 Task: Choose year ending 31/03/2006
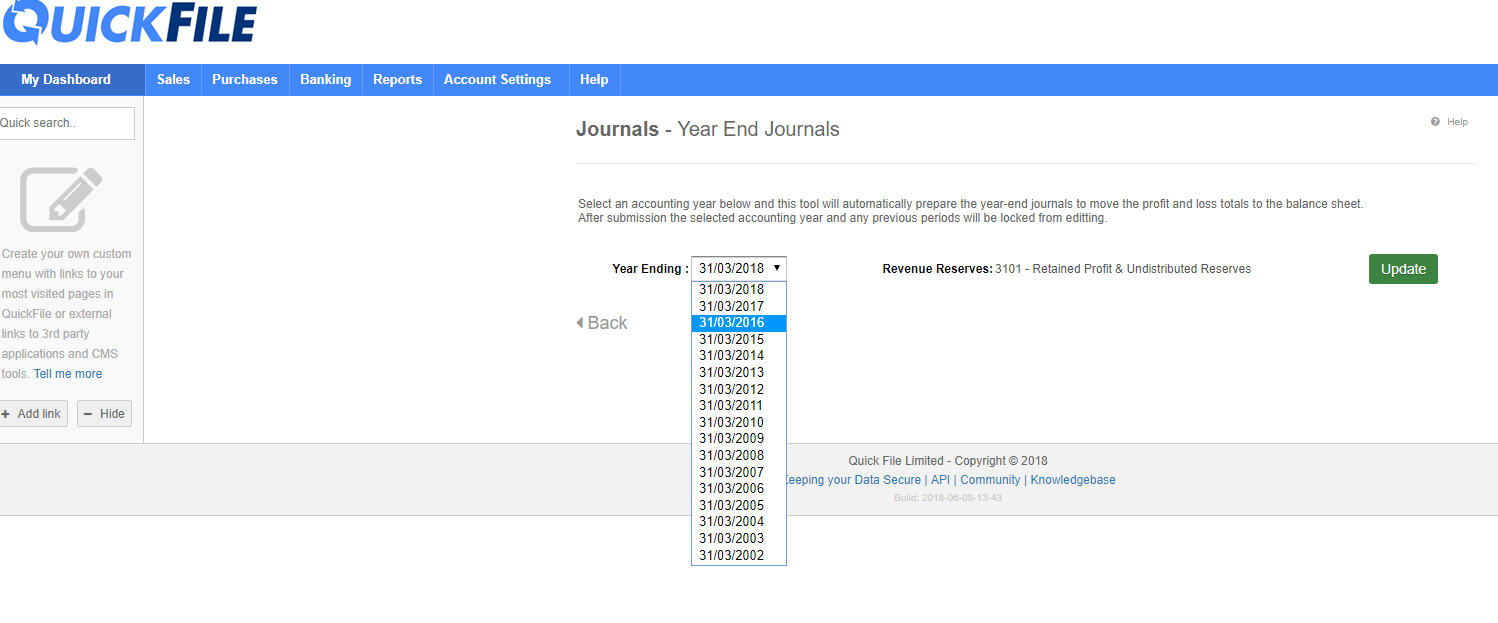[x=739, y=489]
